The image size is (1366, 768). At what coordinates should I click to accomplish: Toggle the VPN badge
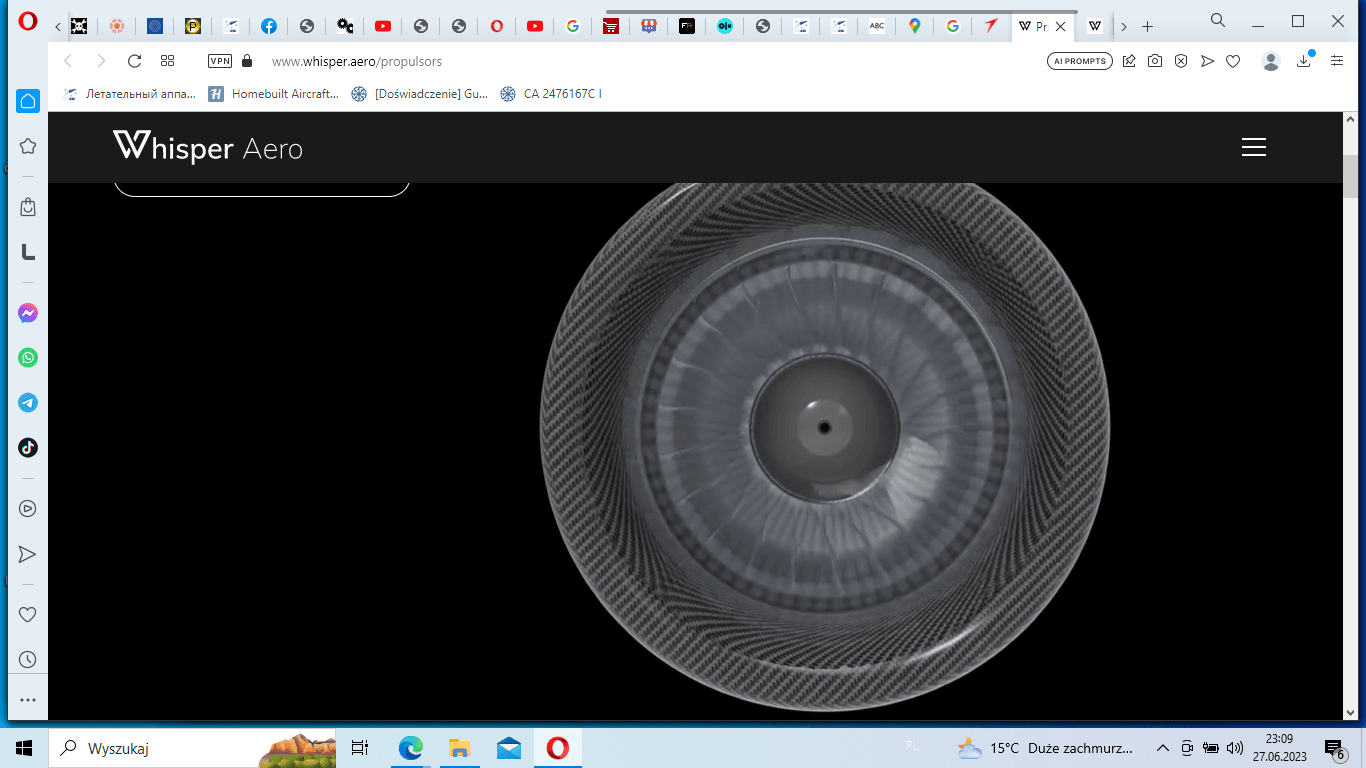pos(220,61)
